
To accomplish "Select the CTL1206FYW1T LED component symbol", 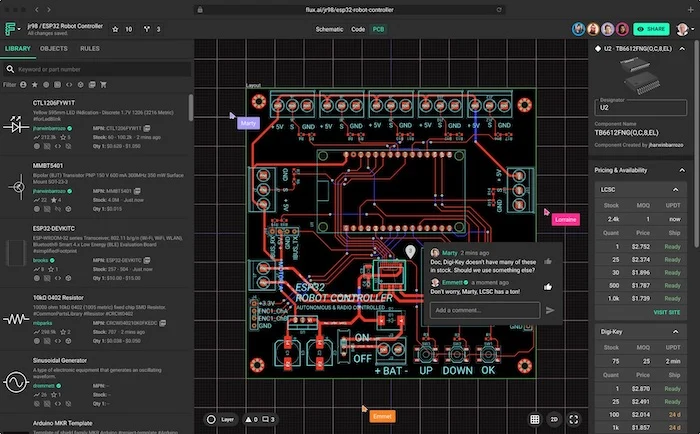I will (16, 125).
